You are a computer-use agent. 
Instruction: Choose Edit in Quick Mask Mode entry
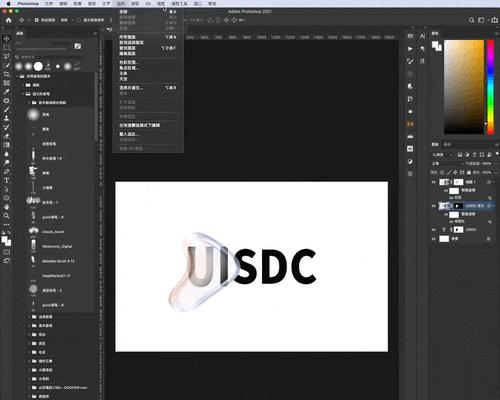148,125
